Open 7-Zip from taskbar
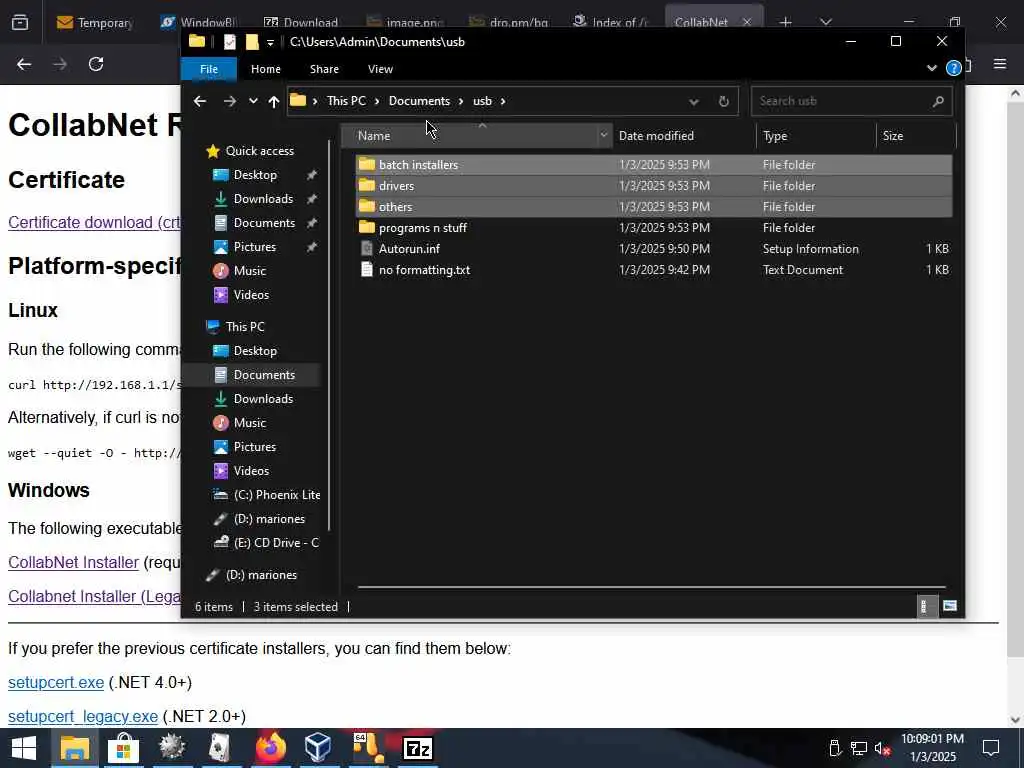 [x=418, y=748]
